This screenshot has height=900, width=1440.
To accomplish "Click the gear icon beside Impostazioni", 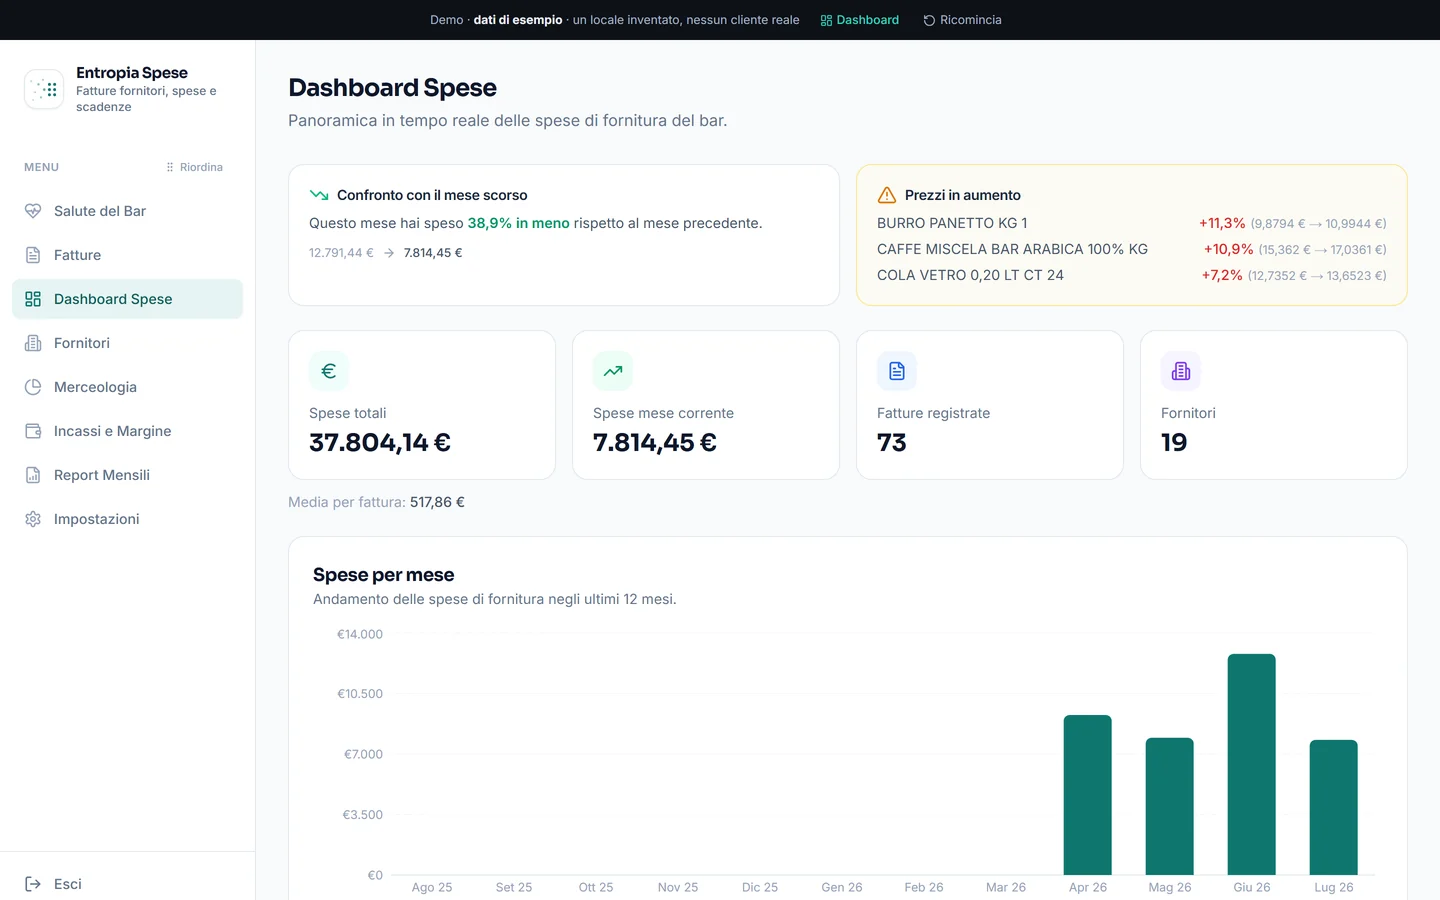I will [33, 519].
